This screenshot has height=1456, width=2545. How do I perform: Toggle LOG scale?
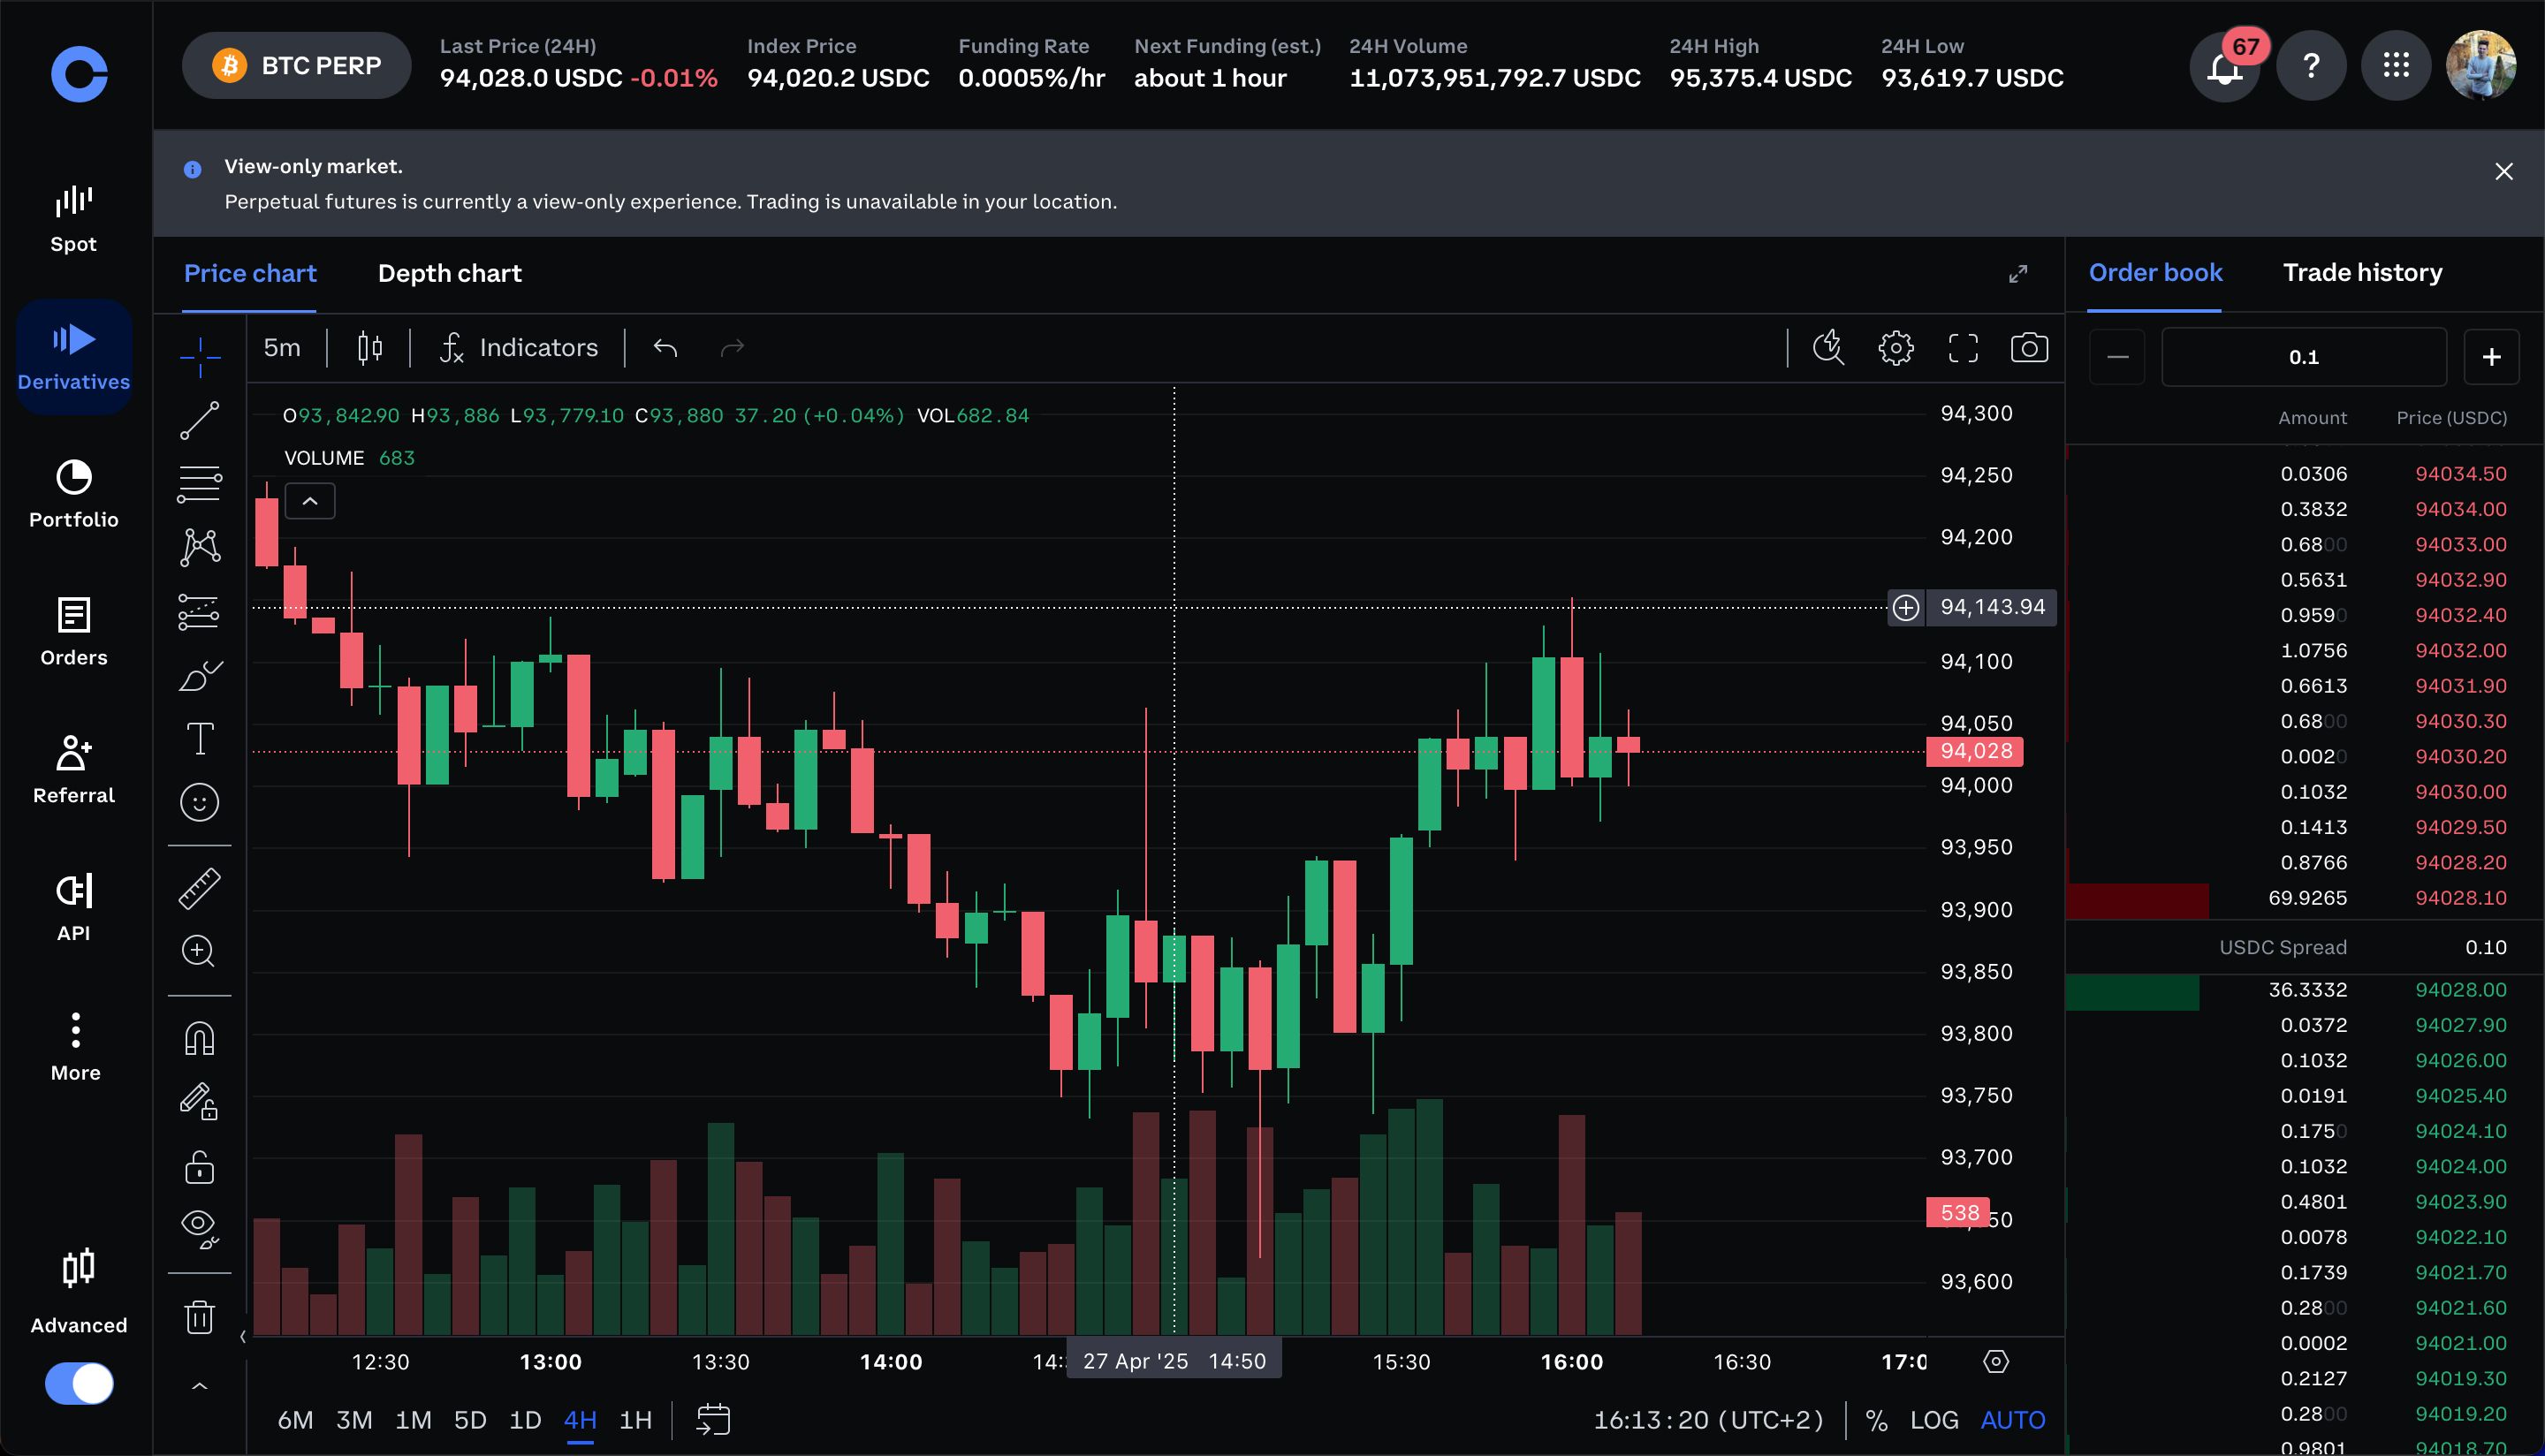click(1934, 1420)
